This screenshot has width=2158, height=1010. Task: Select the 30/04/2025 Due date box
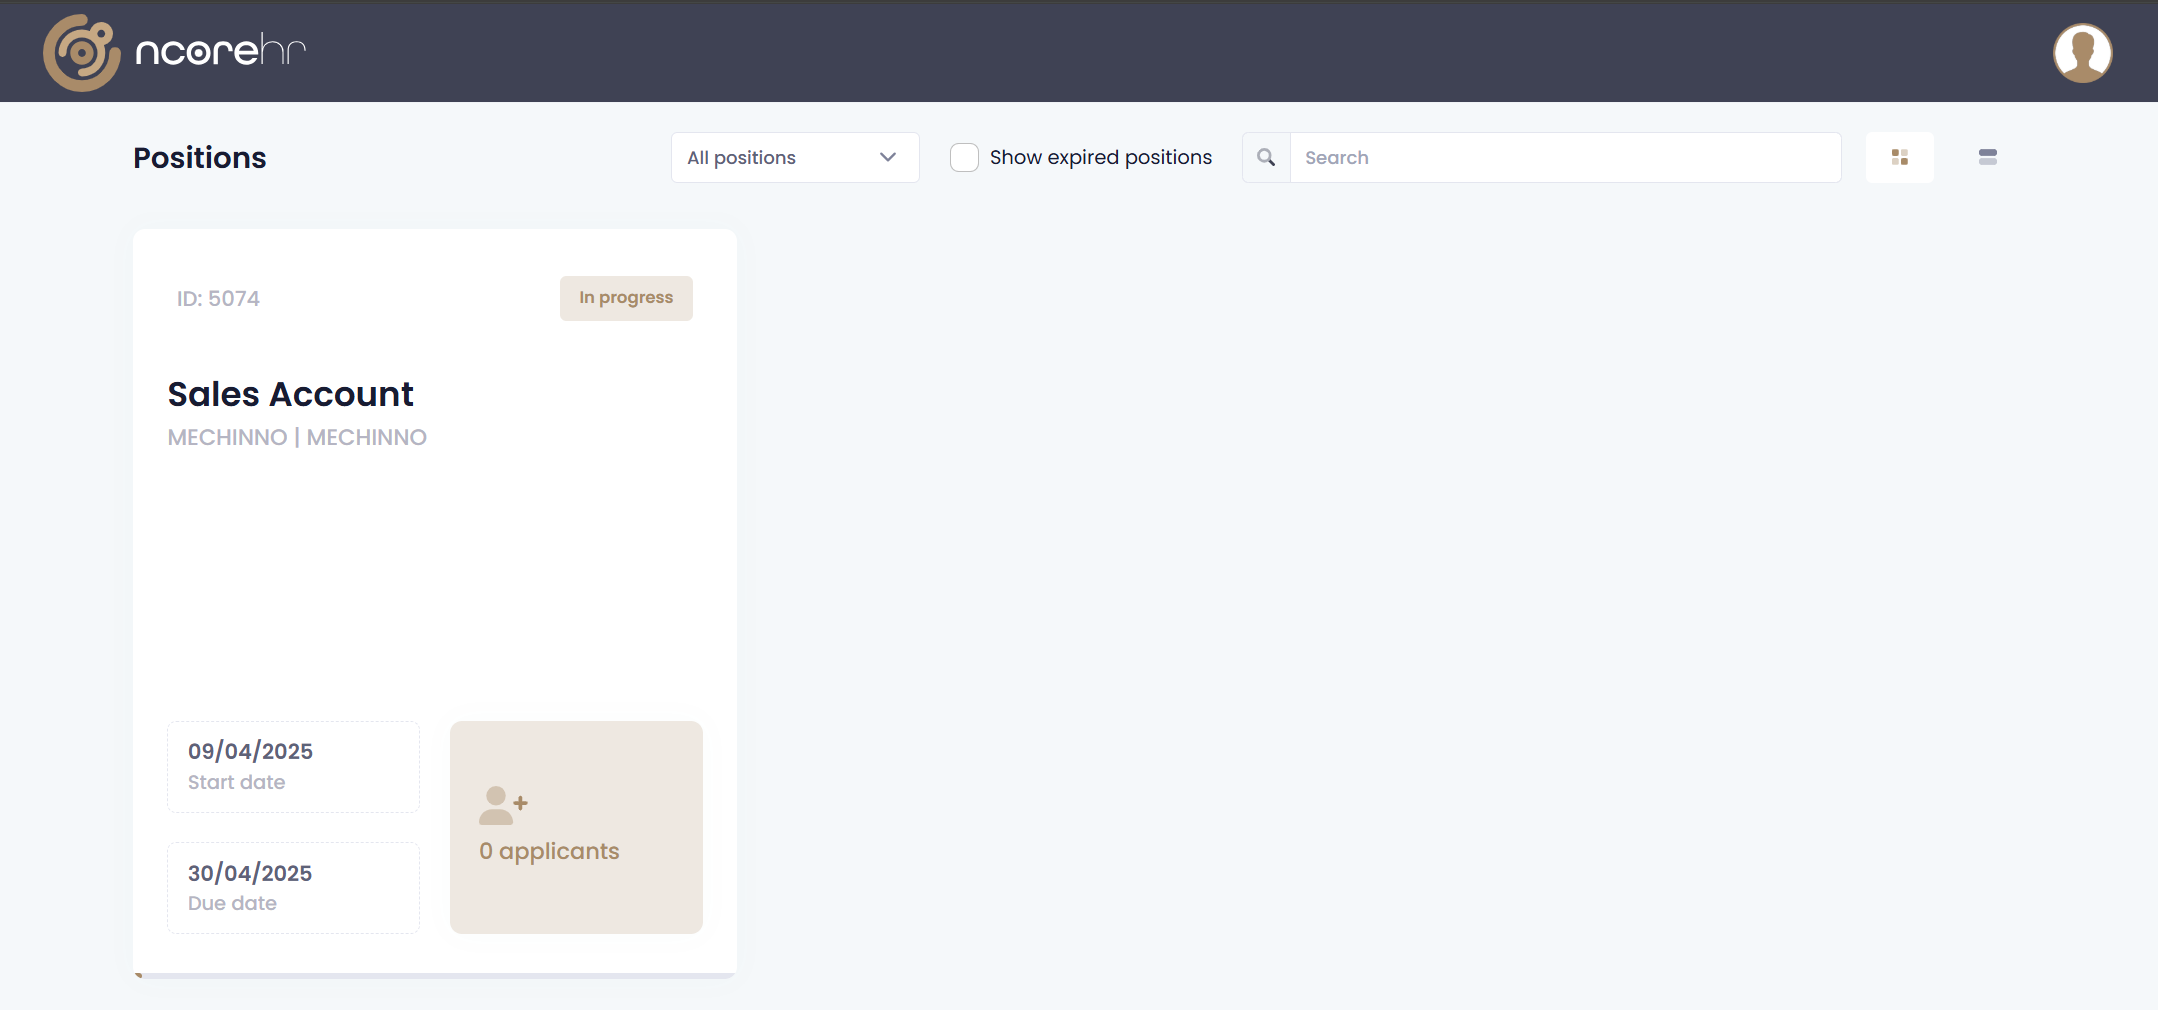(293, 888)
